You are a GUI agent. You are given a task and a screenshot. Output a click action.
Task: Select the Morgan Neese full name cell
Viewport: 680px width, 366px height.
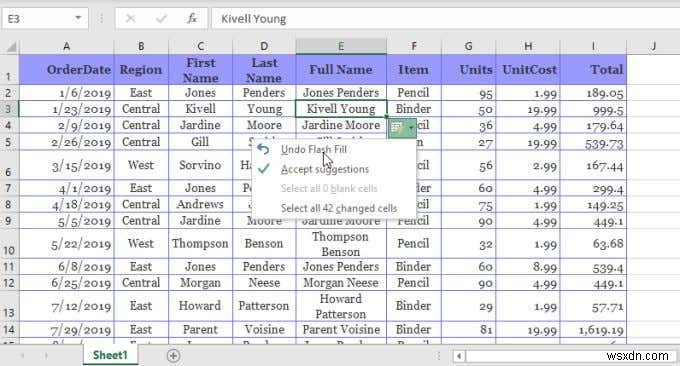341,283
